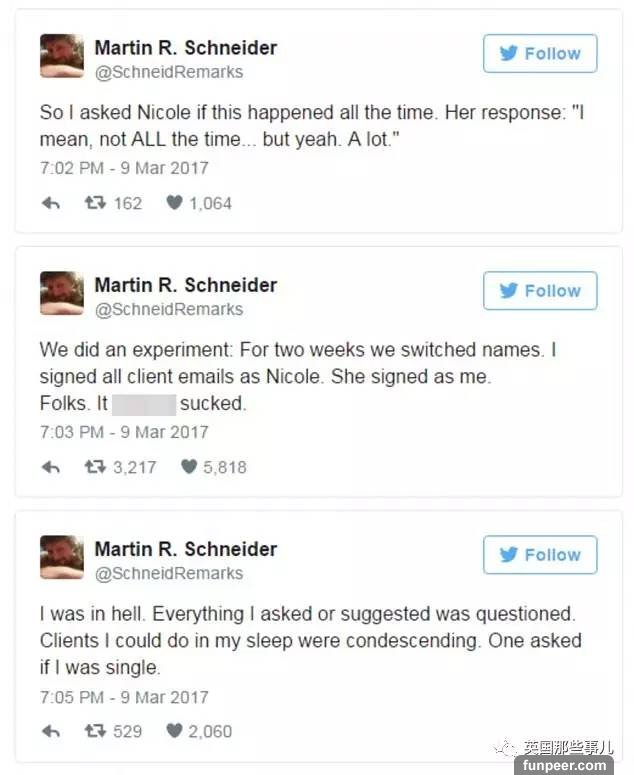
Task: Reply to the switched names experiment tweet
Action: 50,467
